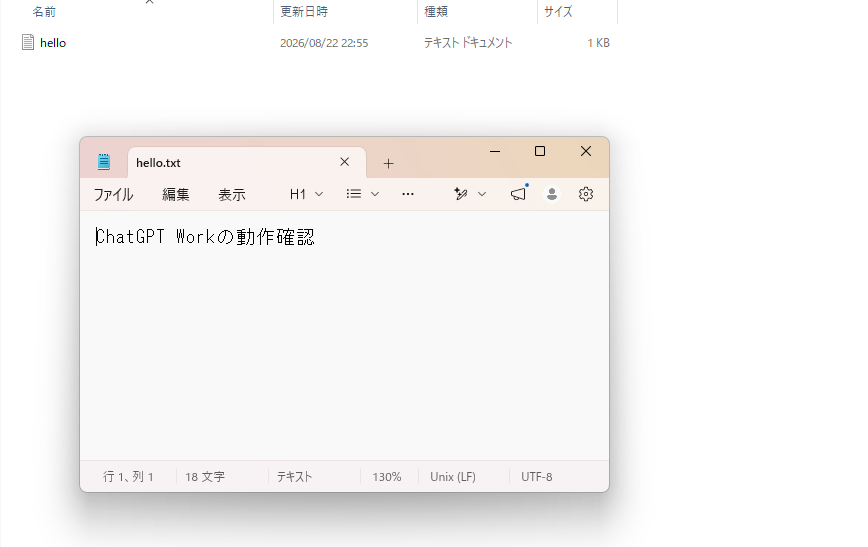Click the 行 1、列 1 position indicator

pyautogui.click(x=128, y=477)
